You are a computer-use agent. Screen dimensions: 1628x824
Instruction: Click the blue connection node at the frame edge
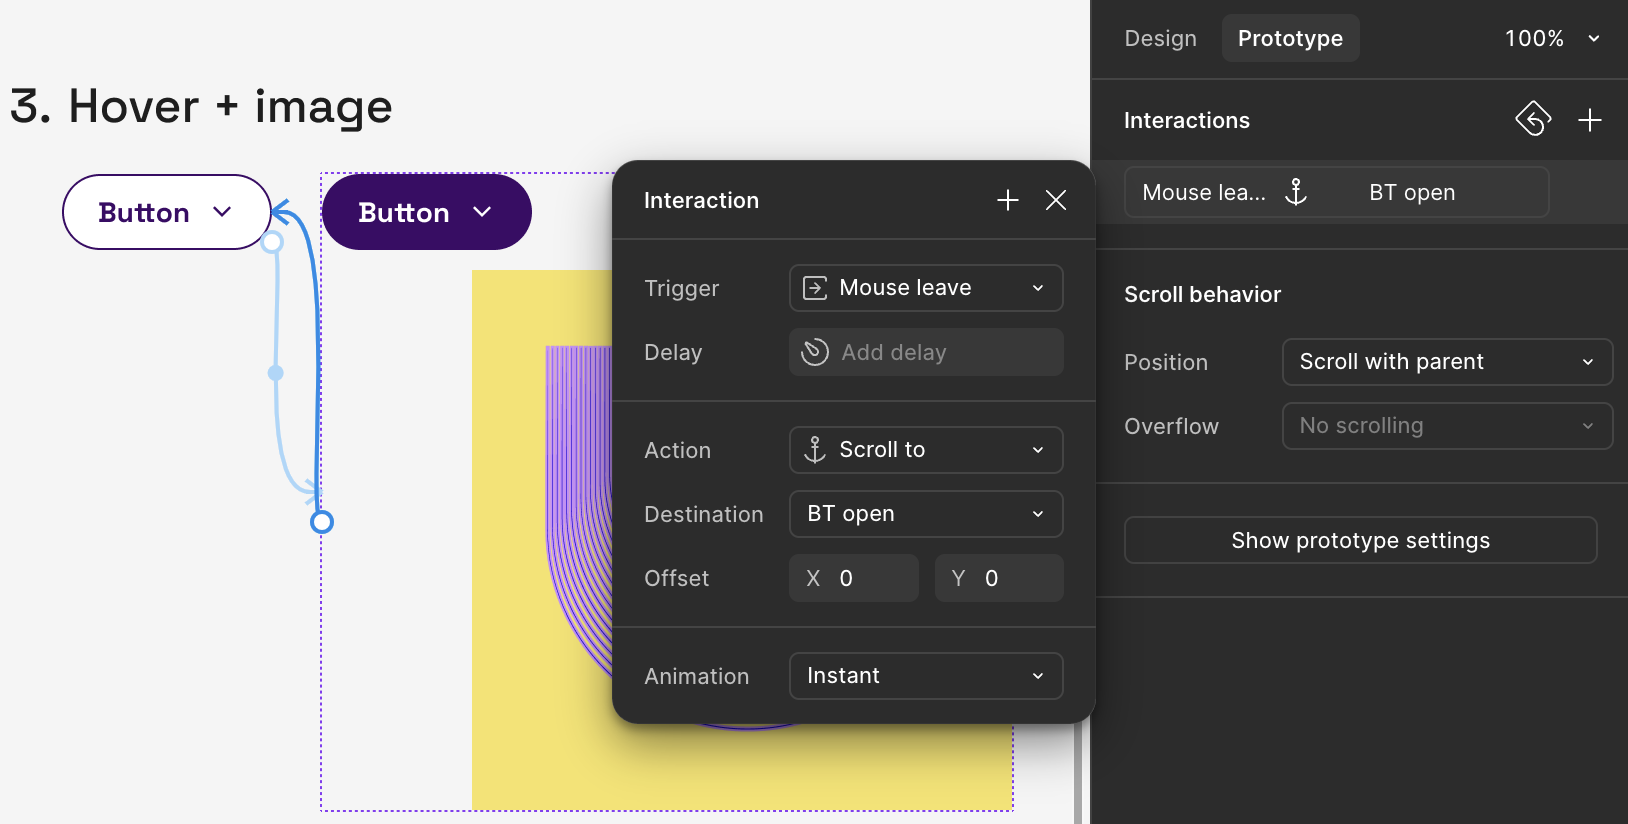[x=321, y=522]
